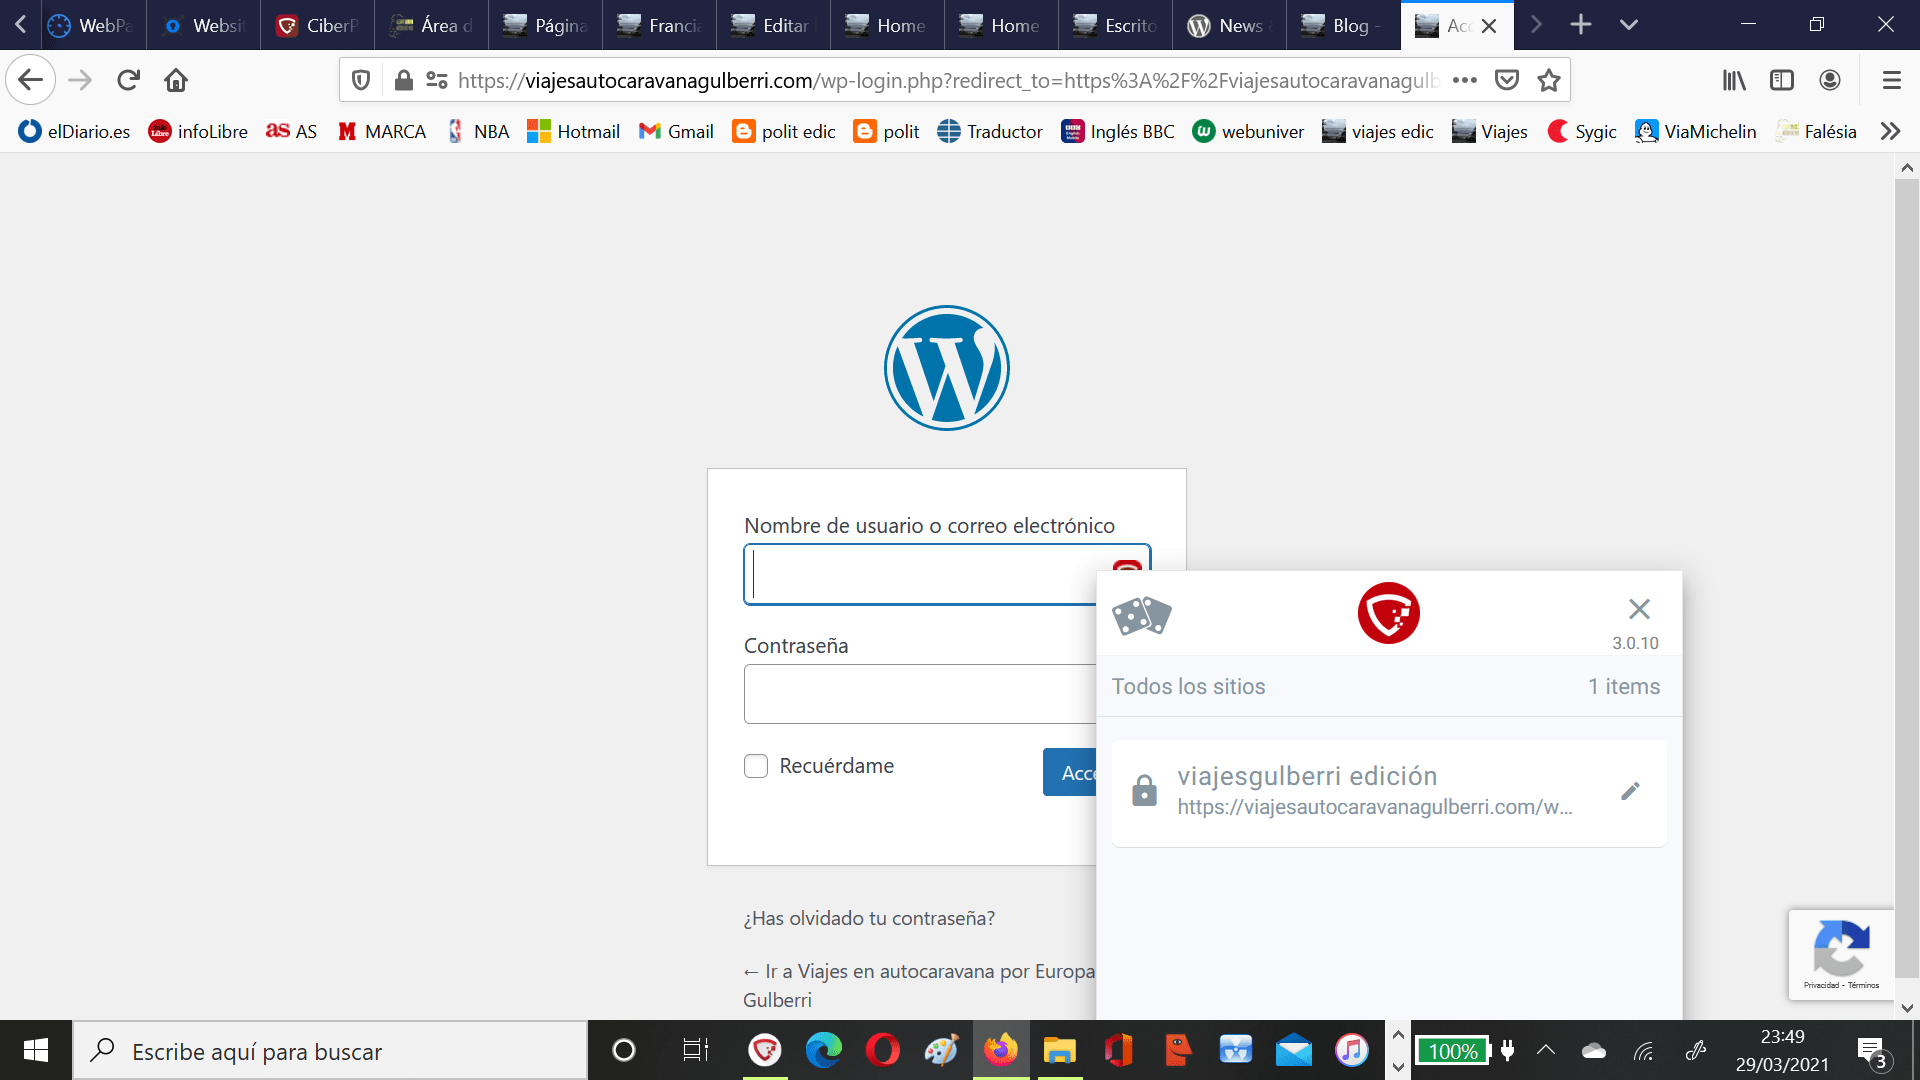Screen dimensions: 1920x1080
Task: Open tracking protection shield in address bar
Action: click(362, 80)
